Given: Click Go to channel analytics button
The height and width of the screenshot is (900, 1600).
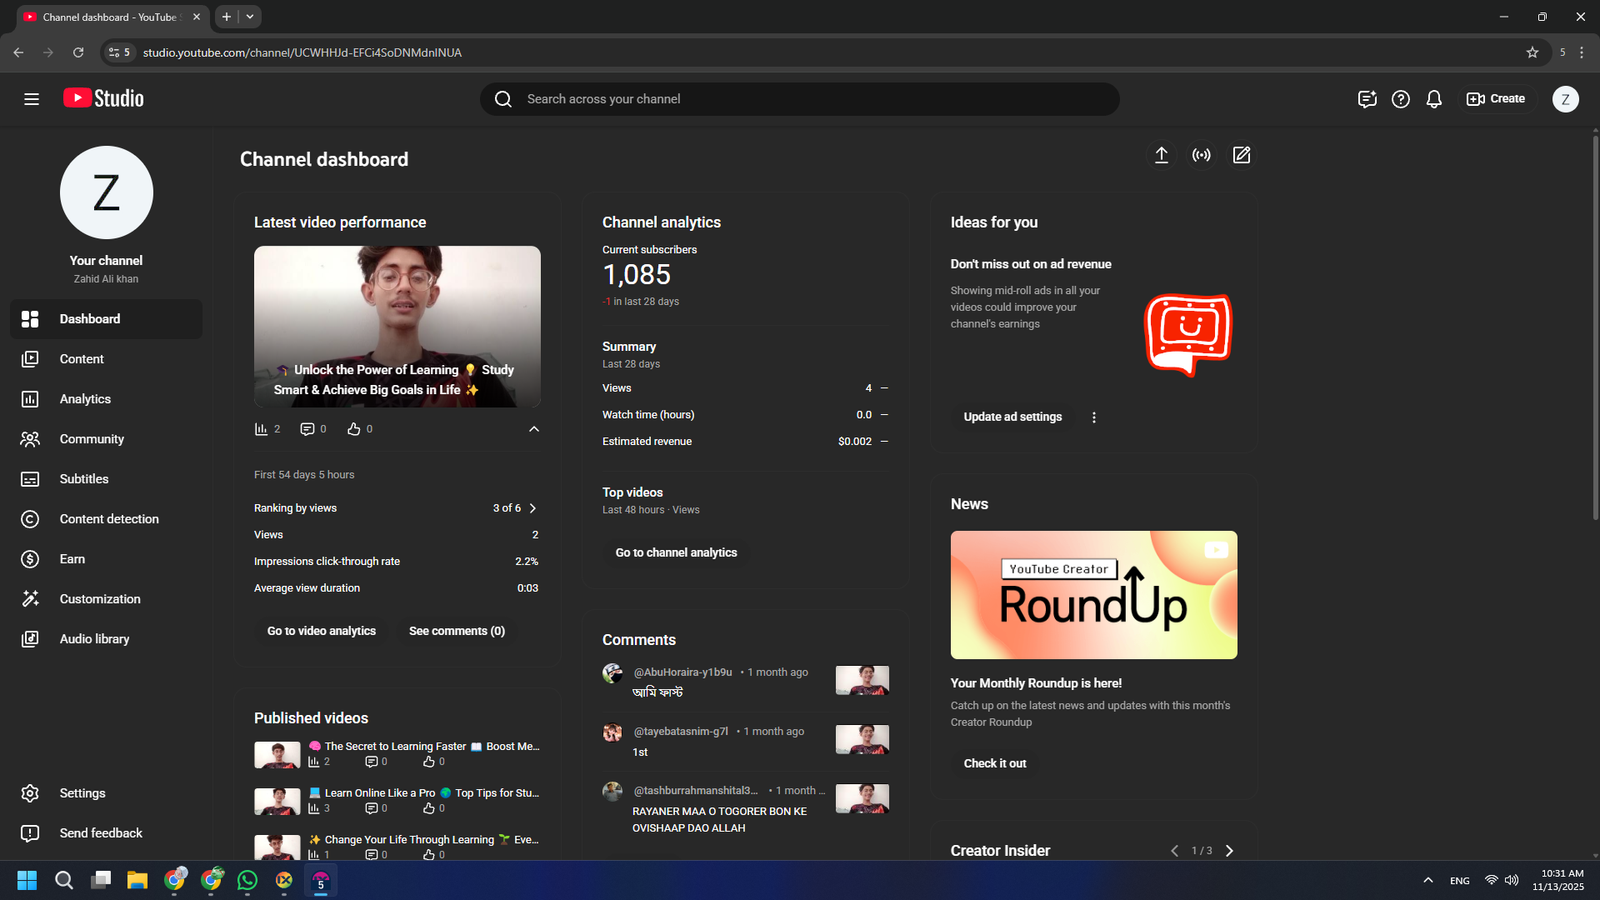Looking at the screenshot, I should 676,553.
